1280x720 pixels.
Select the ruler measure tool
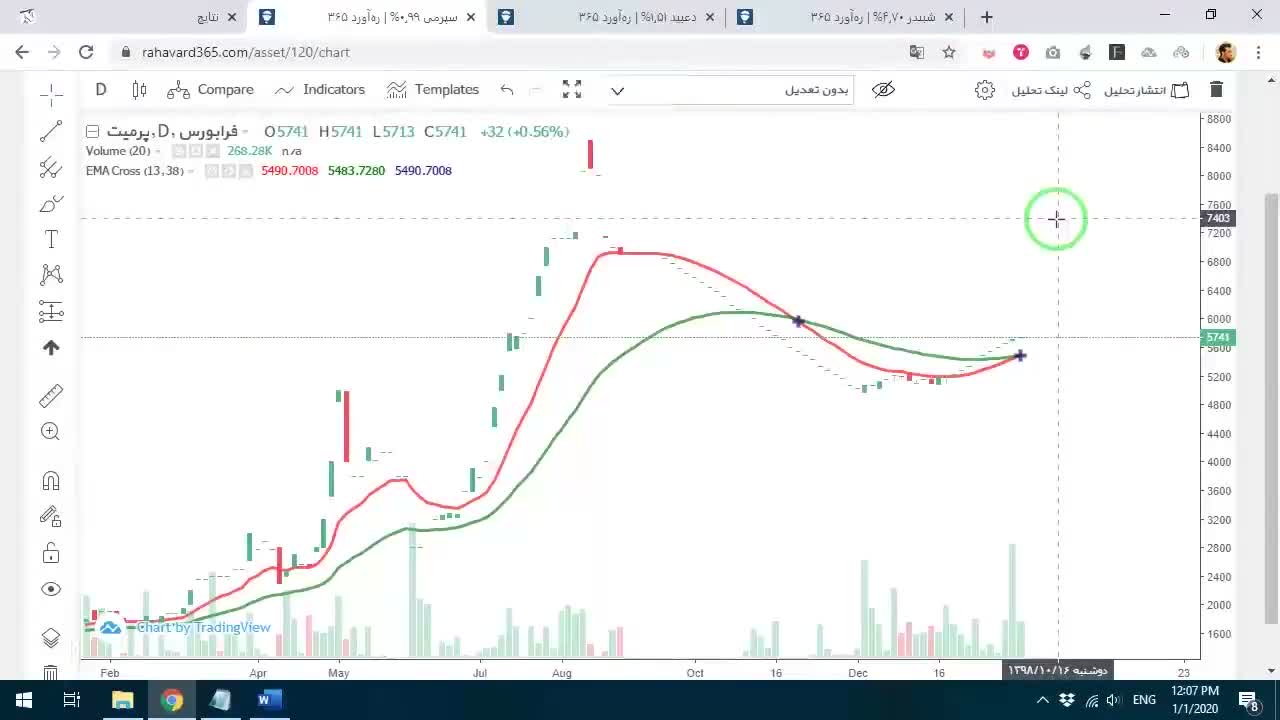click(x=51, y=396)
